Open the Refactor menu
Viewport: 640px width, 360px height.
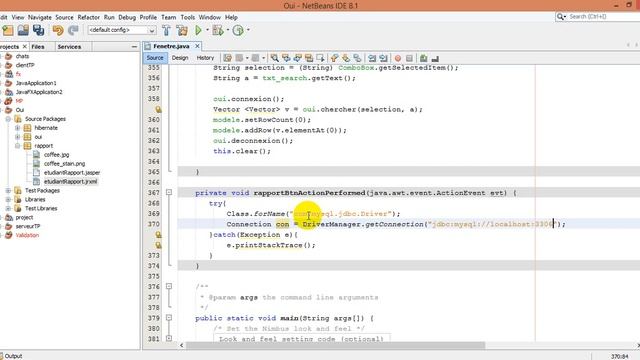tap(89, 17)
